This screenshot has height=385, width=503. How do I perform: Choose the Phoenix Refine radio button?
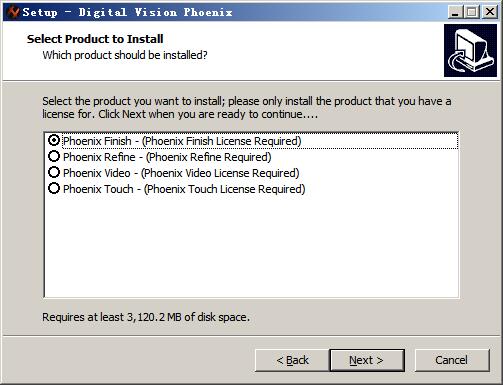[x=54, y=156]
